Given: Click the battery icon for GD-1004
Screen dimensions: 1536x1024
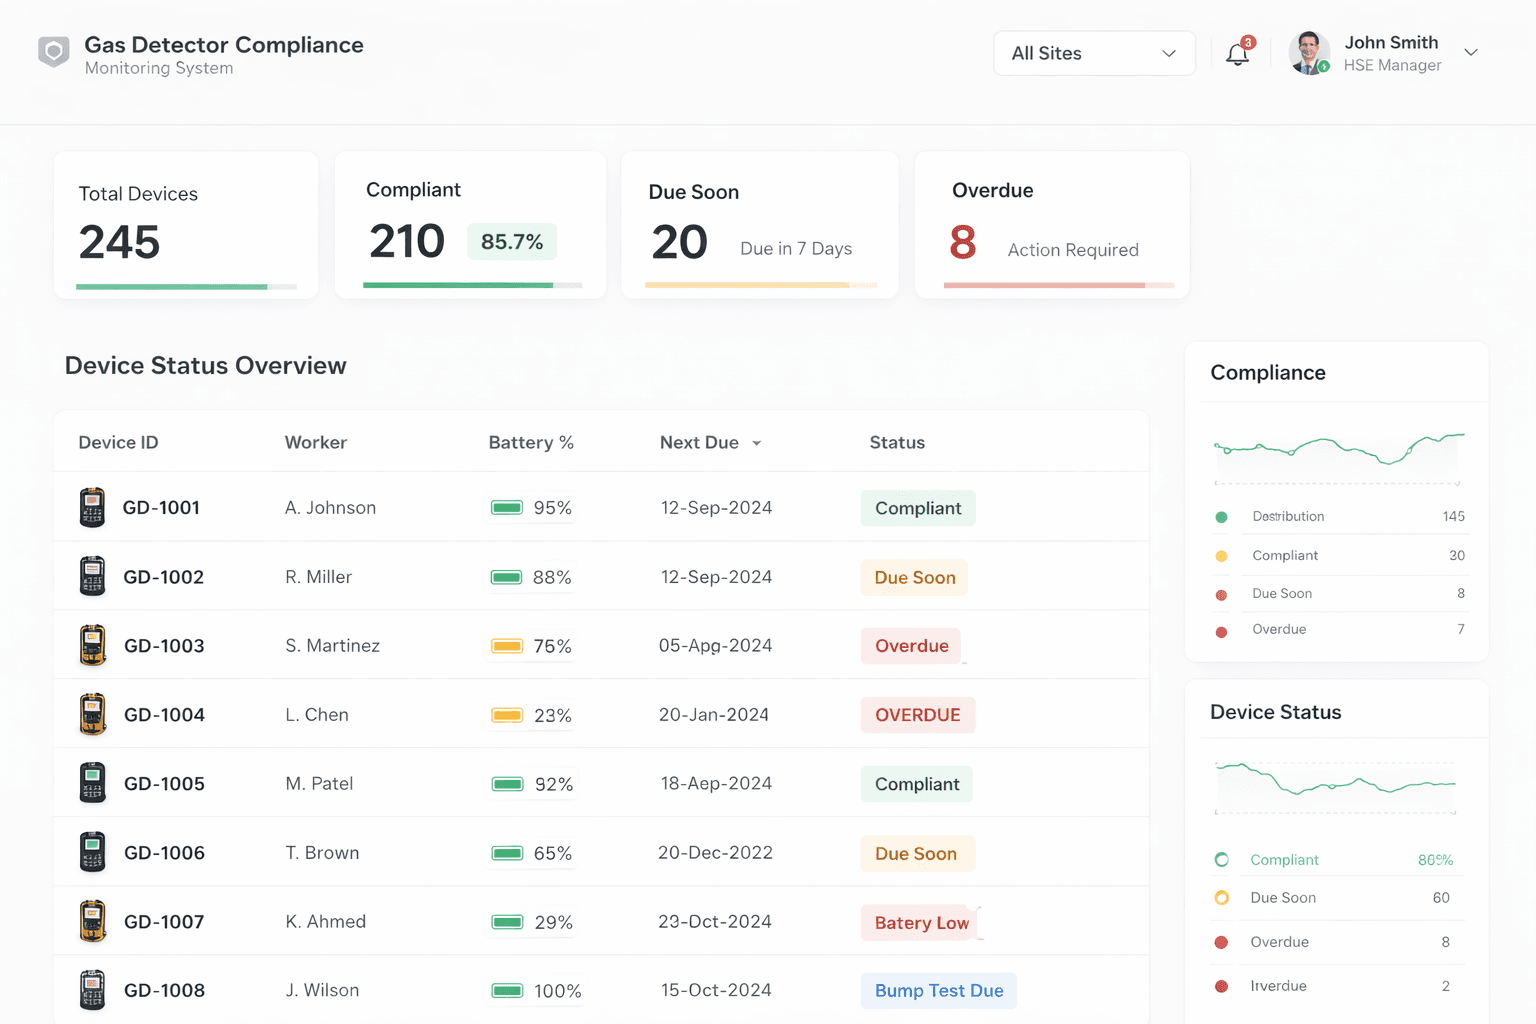Looking at the screenshot, I should [507, 715].
